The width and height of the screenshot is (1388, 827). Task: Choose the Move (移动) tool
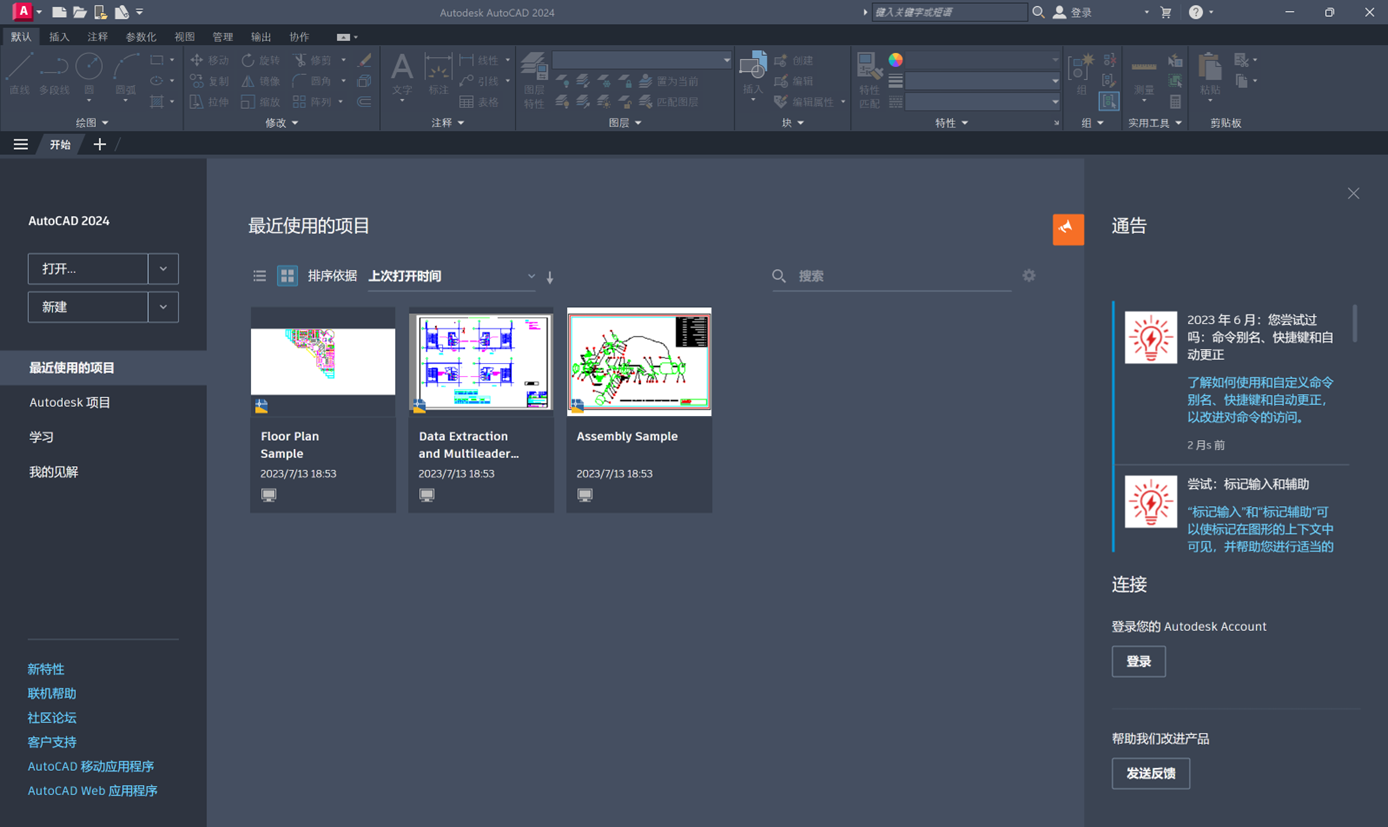(x=210, y=60)
